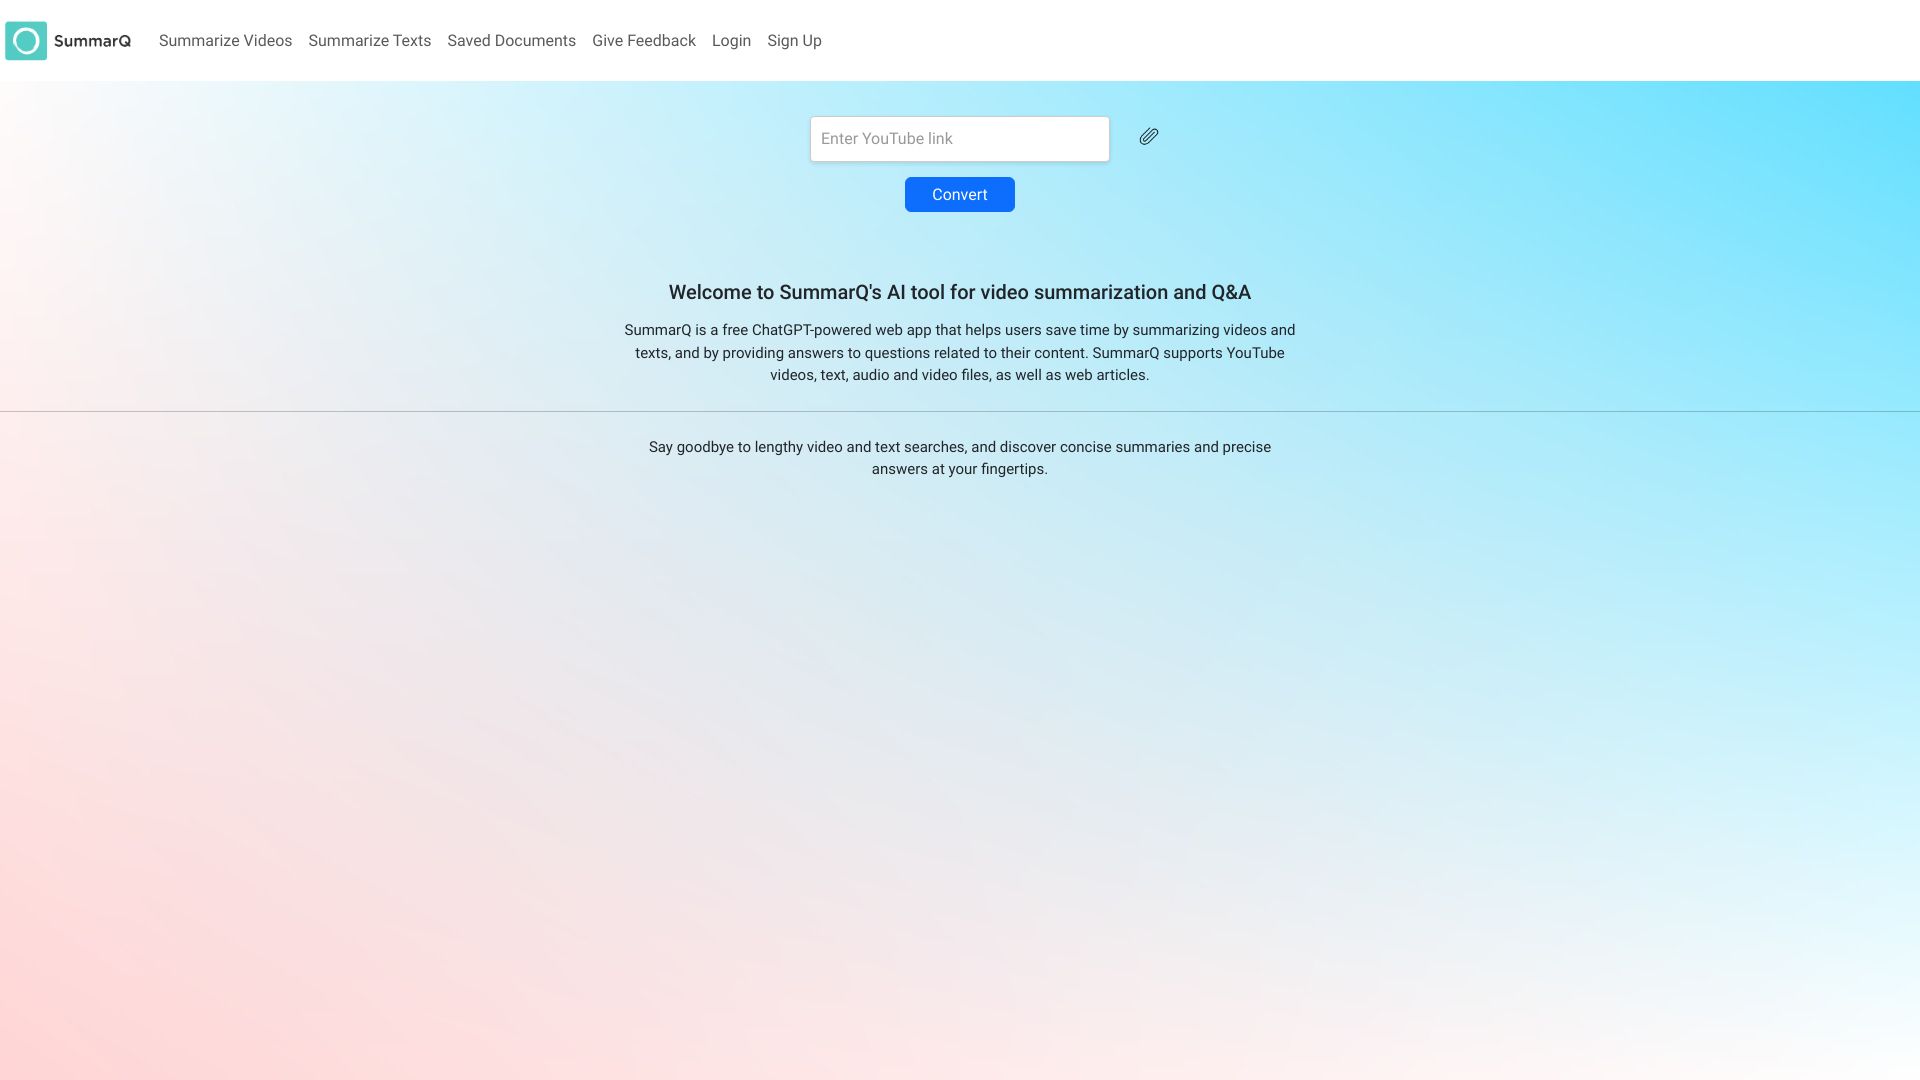Click the SummarQ brand name text
The image size is (1920, 1080).
(x=92, y=41)
